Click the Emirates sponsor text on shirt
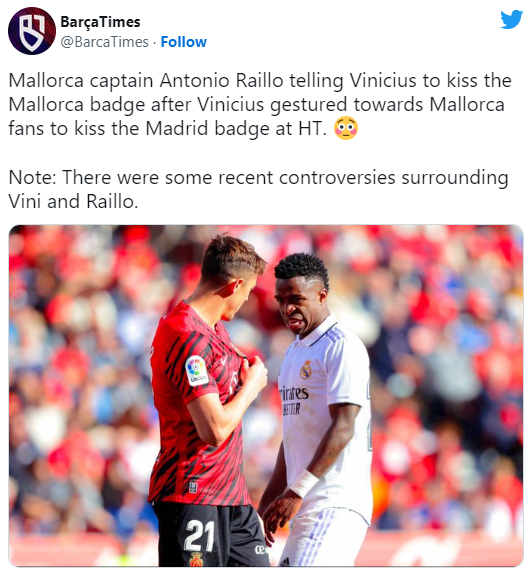The height and width of the screenshot is (570, 532). tap(295, 393)
